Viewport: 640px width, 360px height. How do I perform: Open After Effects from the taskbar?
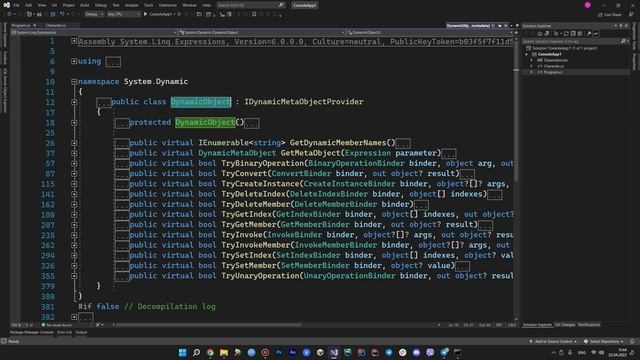tap(293, 352)
